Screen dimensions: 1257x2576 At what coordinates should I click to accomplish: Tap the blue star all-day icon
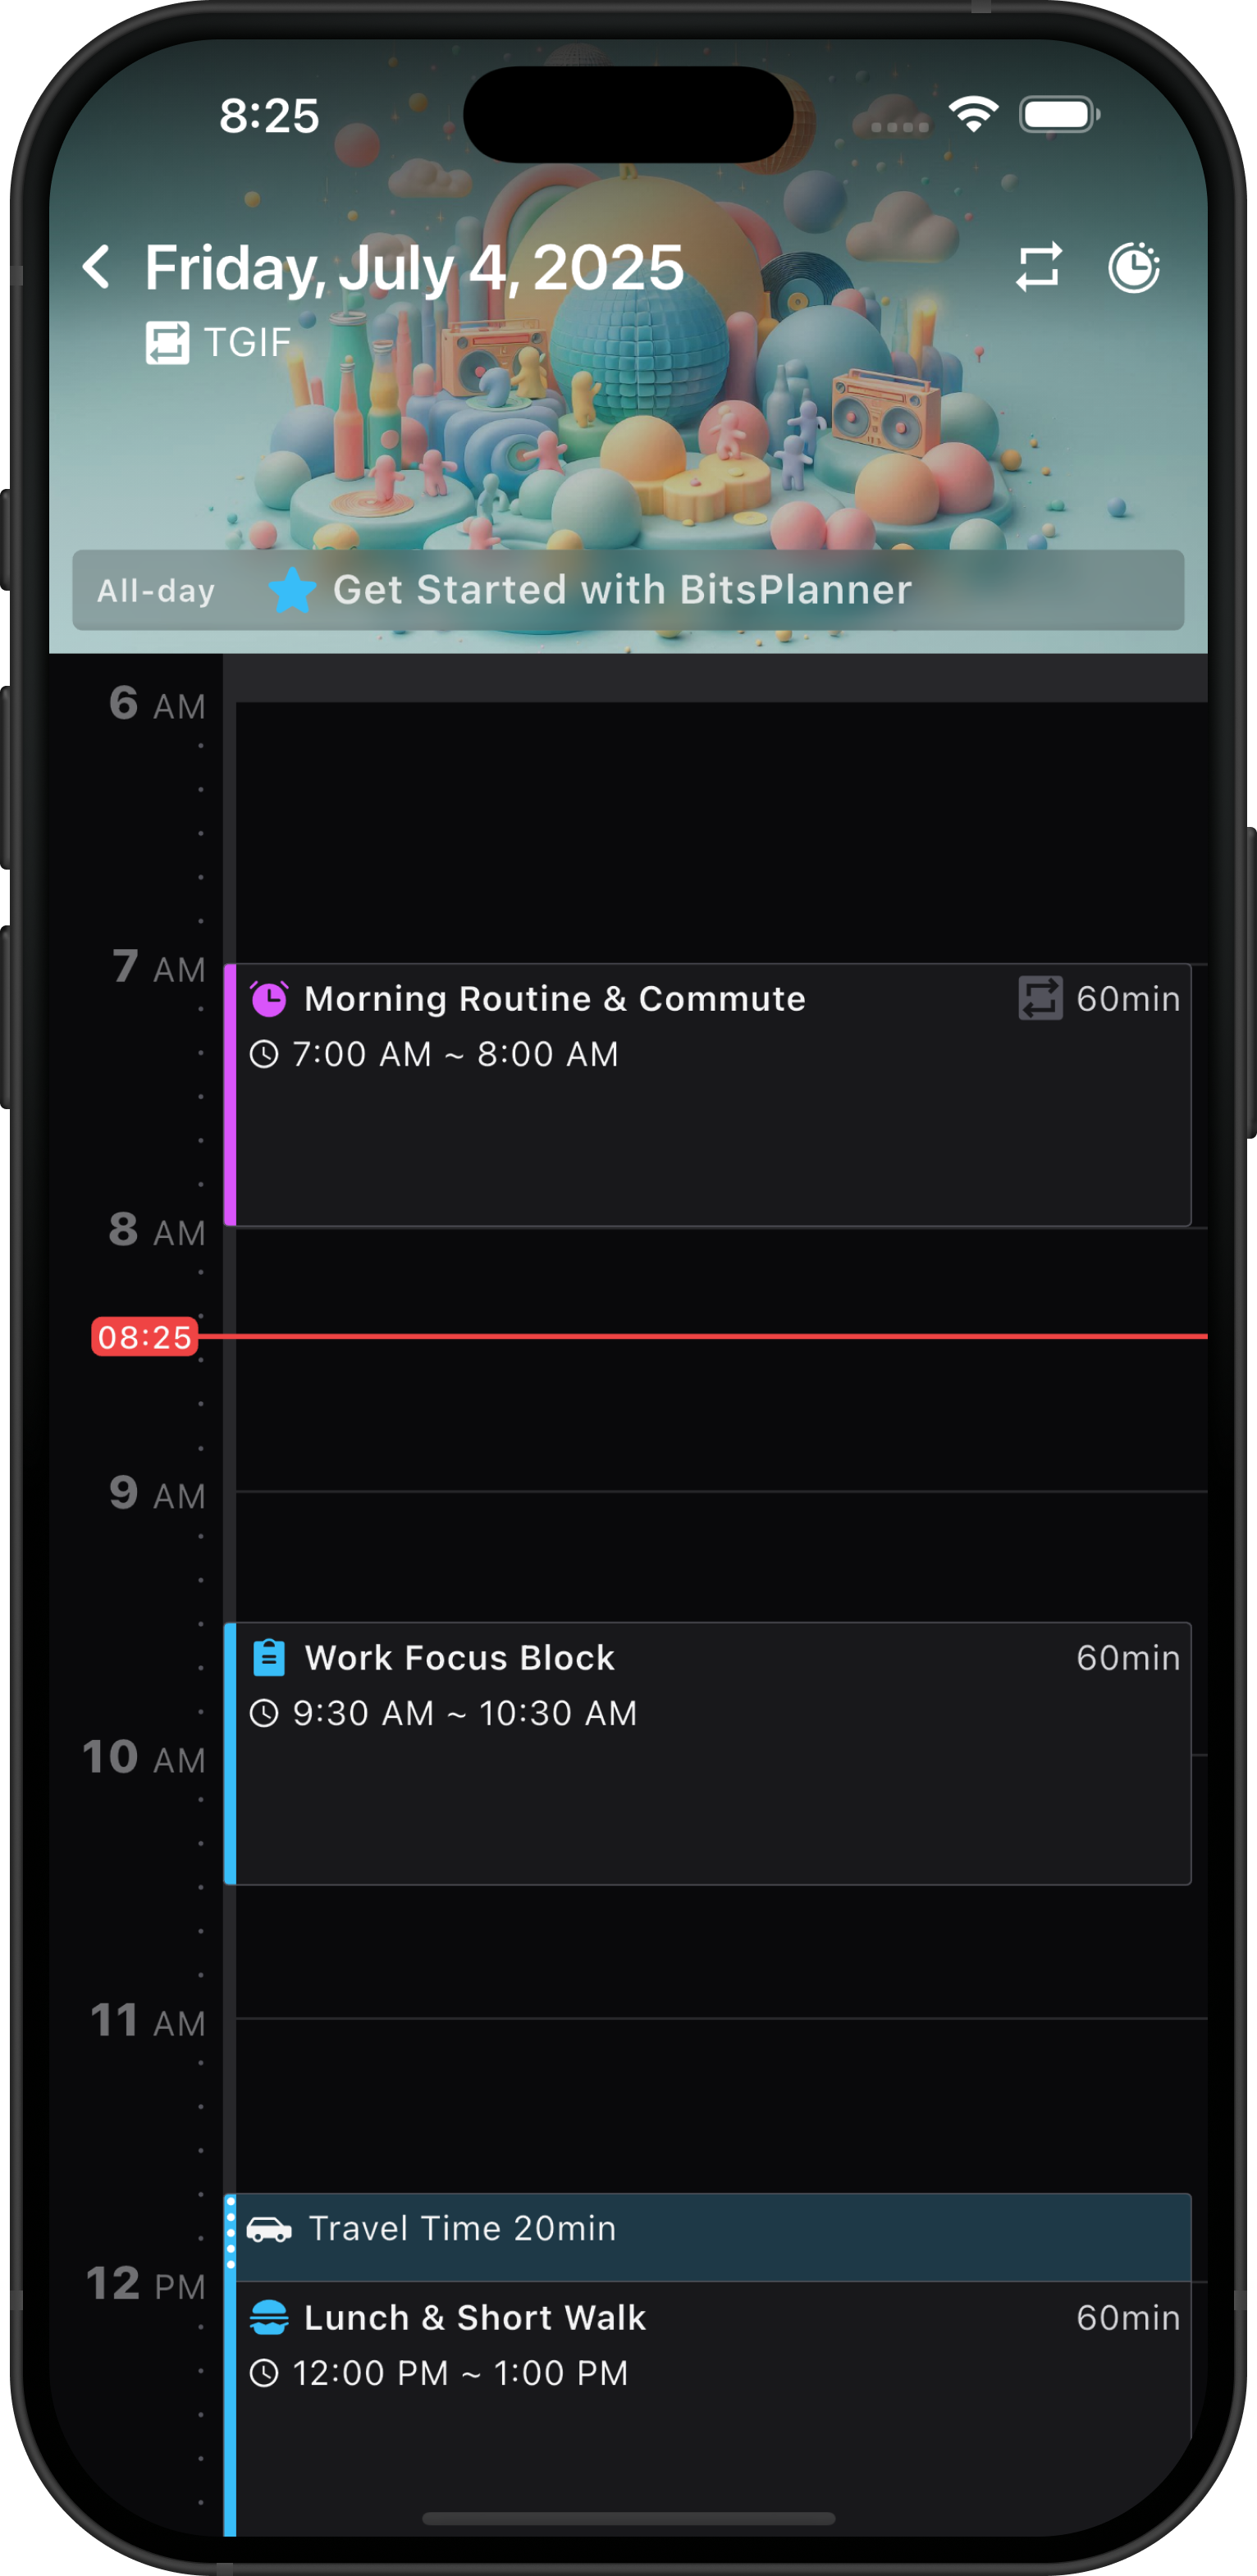pyautogui.click(x=292, y=590)
